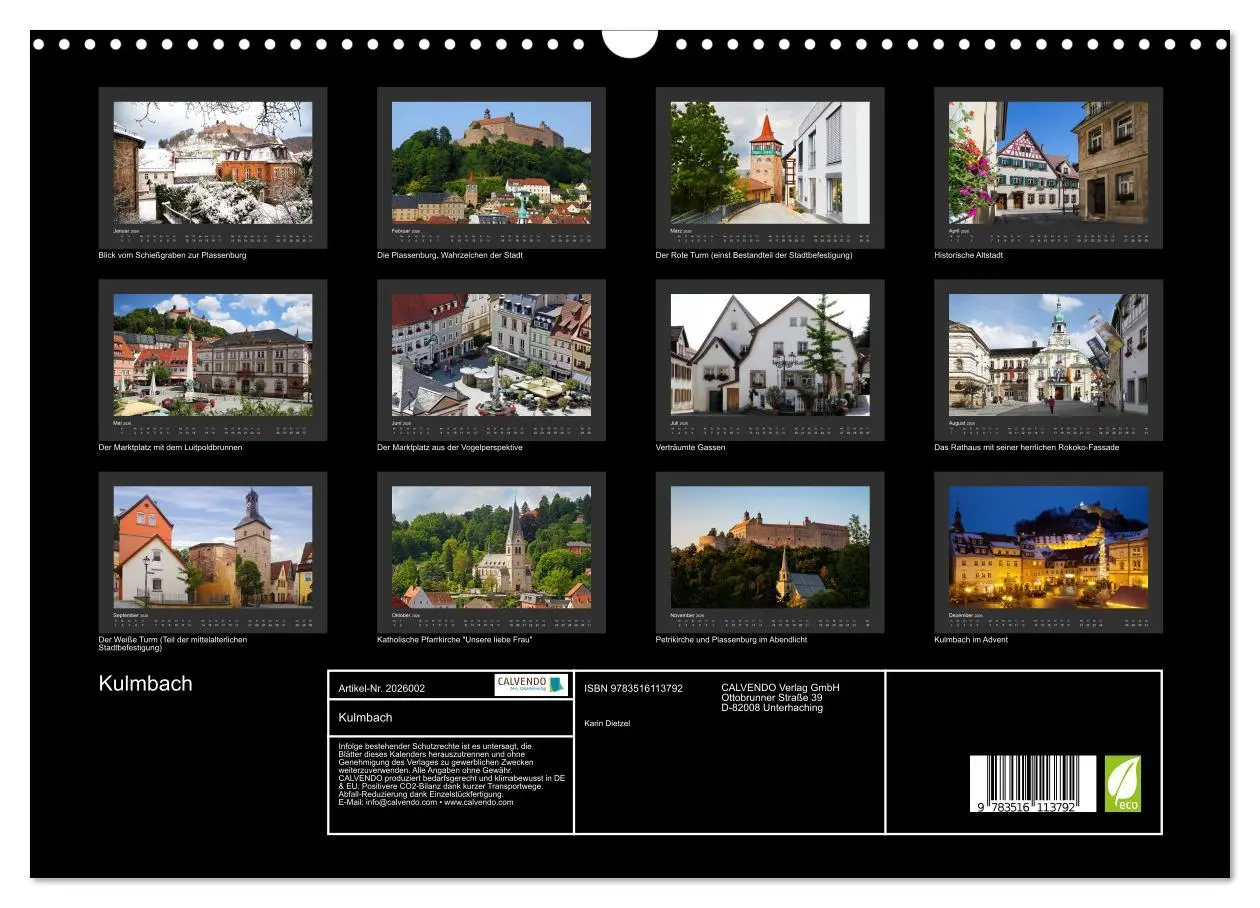Click 'CALVENDO Verlag GmbH' publisher line
This screenshot has width=1260, height=908.
coord(780,688)
